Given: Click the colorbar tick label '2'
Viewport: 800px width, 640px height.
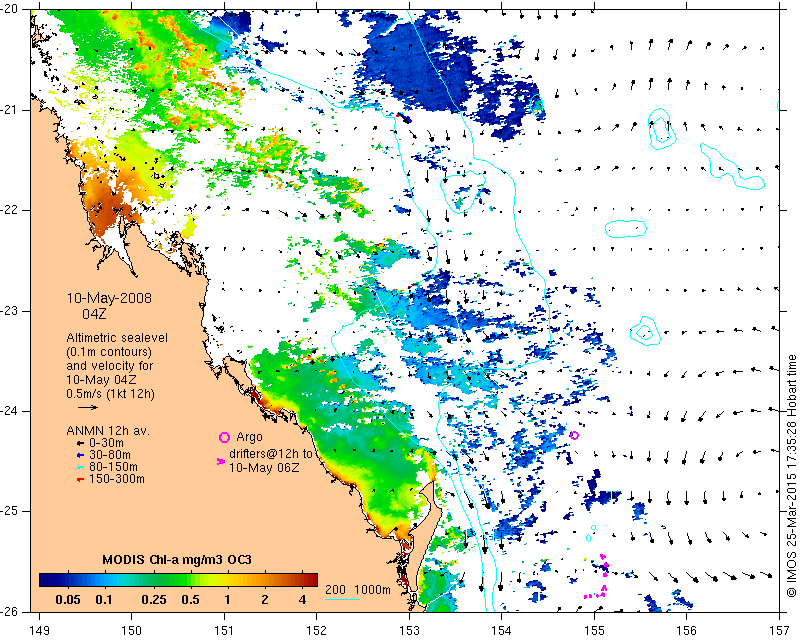Looking at the screenshot, I should pyautogui.click(x=265, y=599).
